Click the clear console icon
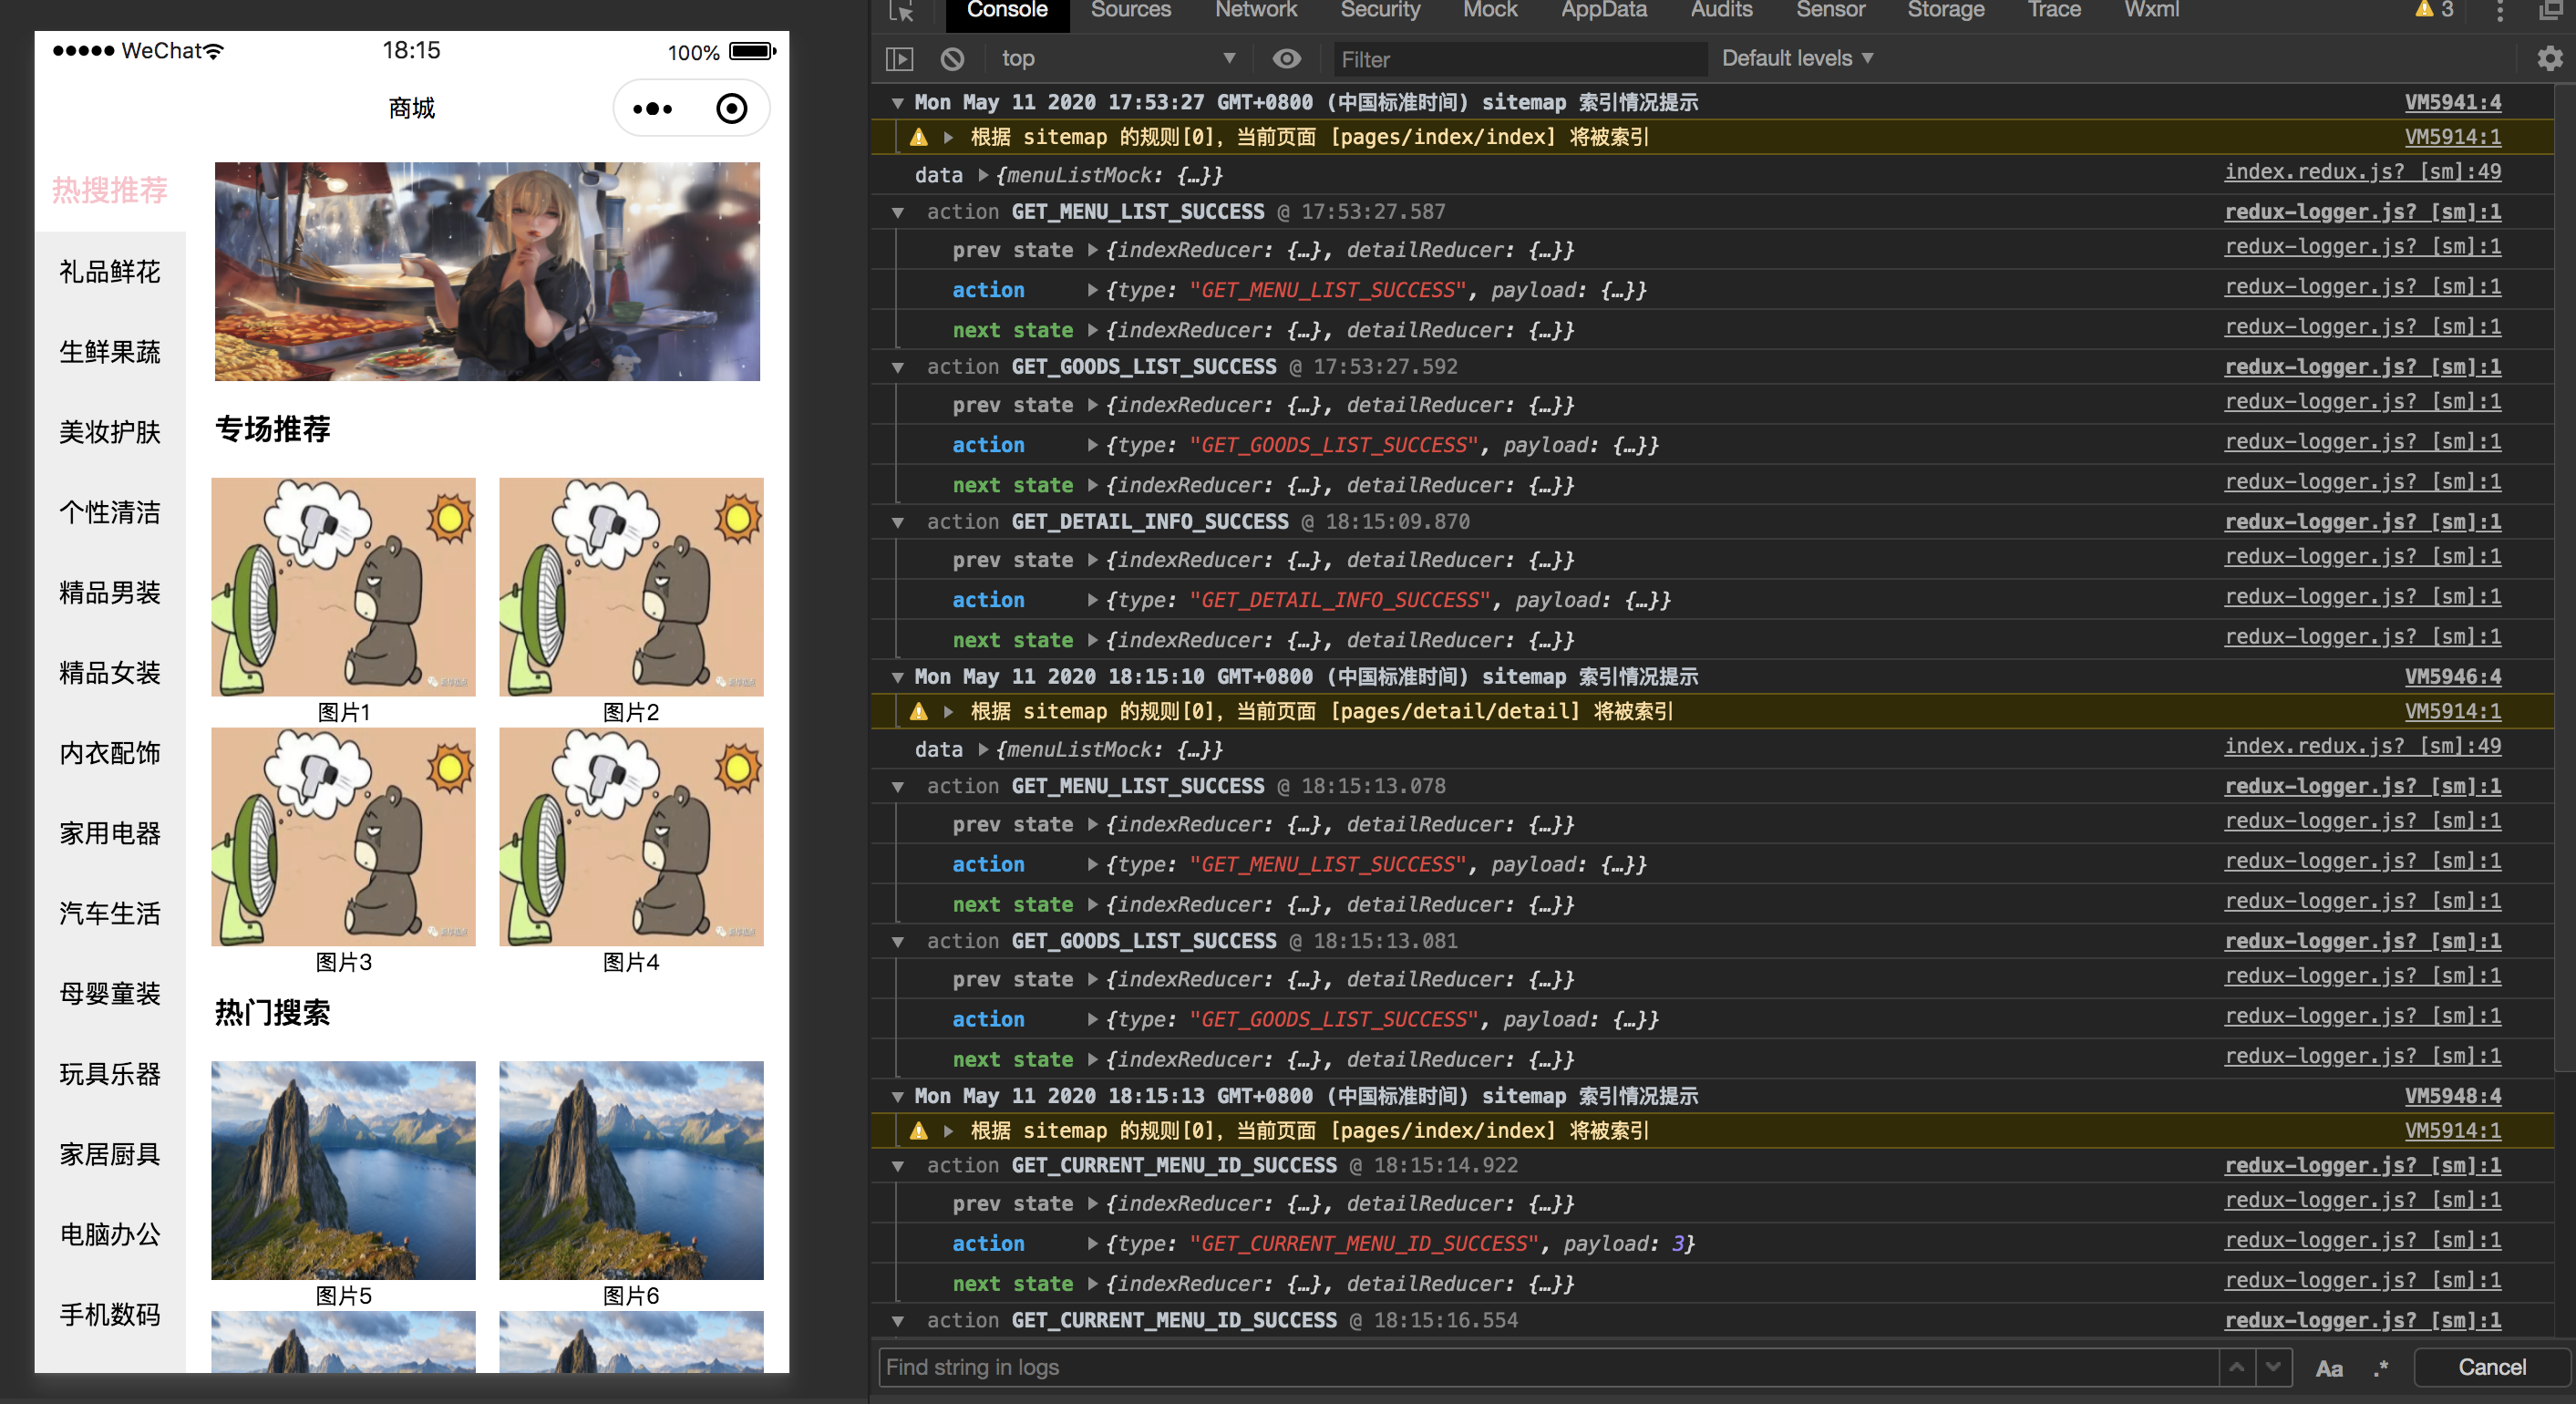The image size is (2576, 1404). point(952,59)
